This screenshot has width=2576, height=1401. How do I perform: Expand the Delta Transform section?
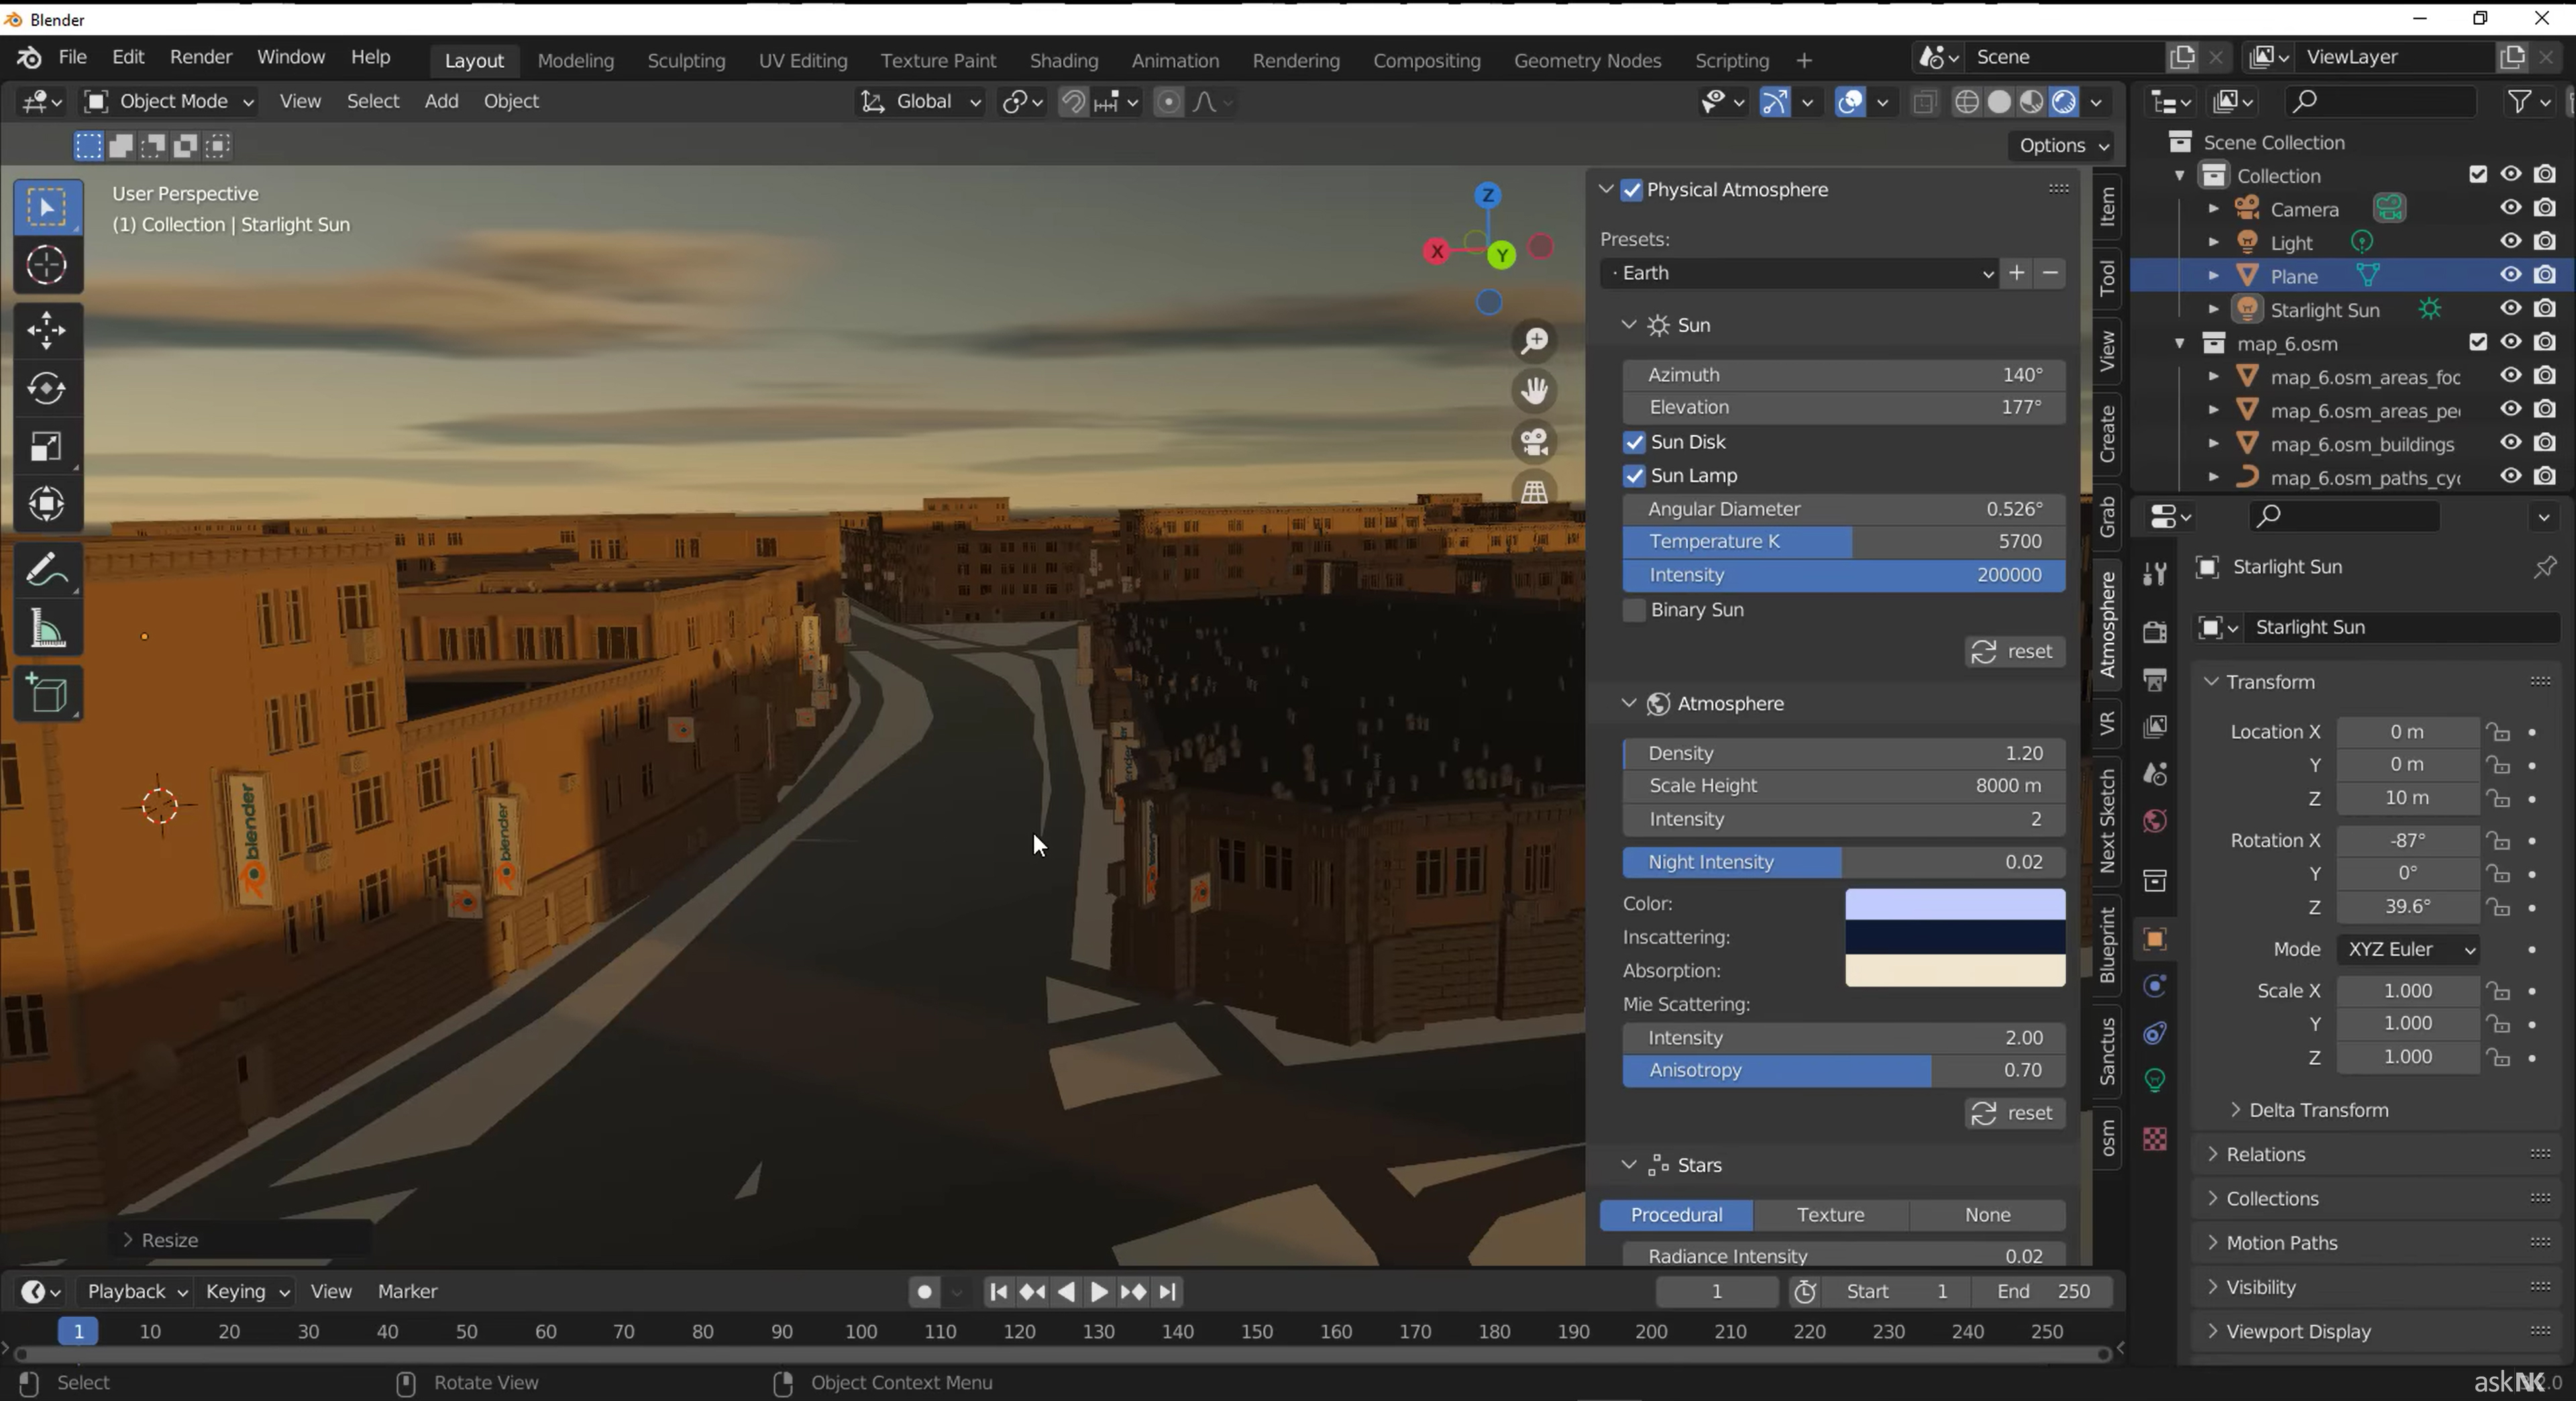click(x=2317, y=1110)
